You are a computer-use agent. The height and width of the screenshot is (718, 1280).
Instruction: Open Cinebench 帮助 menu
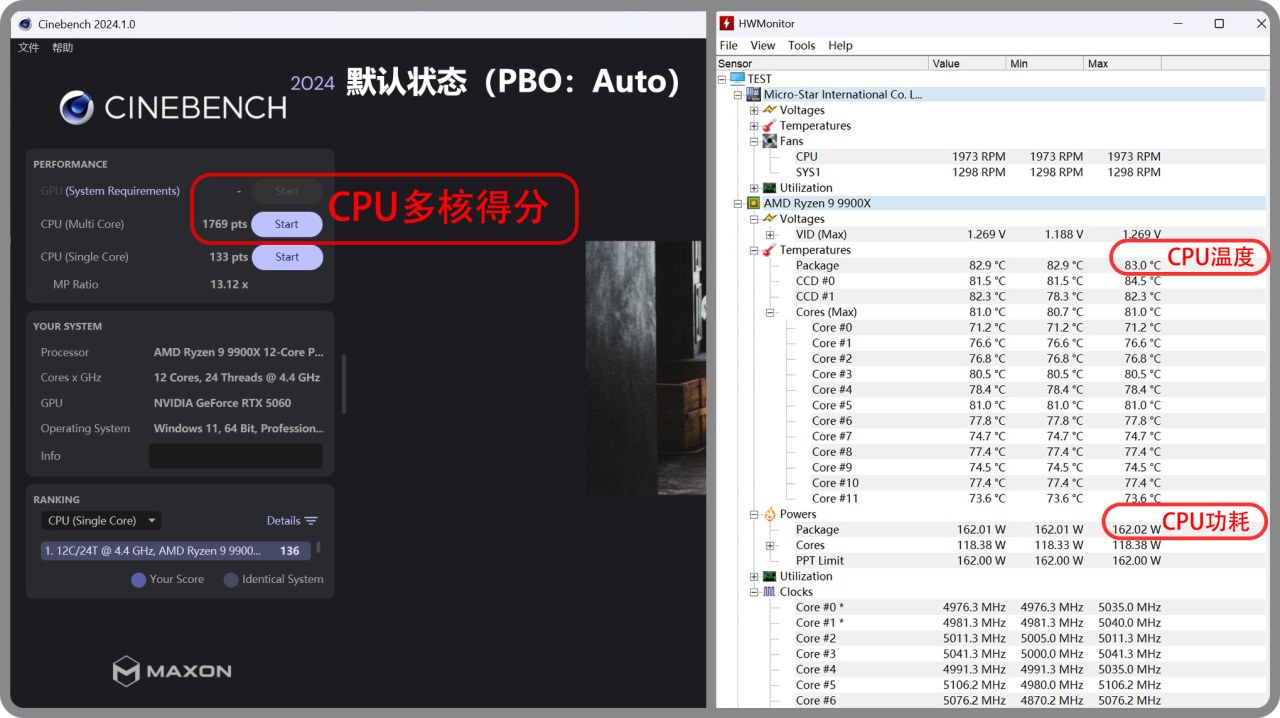(63, 48)
